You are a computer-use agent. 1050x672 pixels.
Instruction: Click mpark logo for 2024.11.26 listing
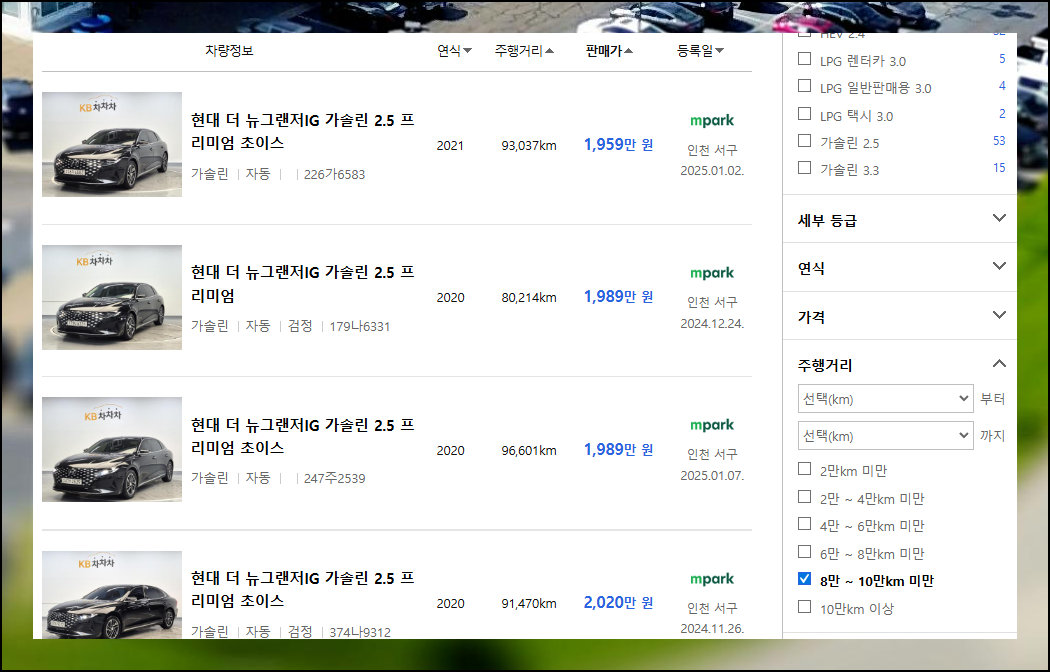click(x=712, y=579)
